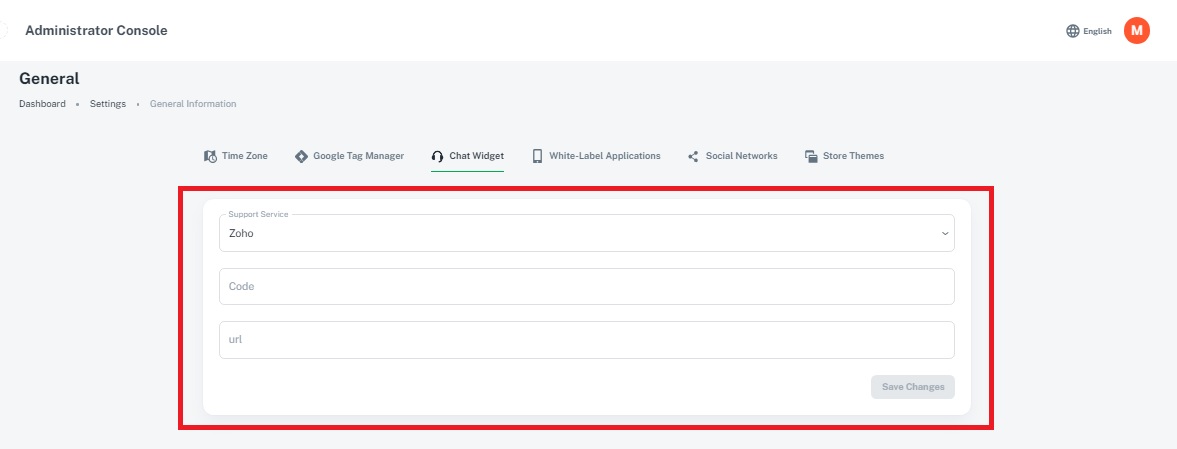This screenshot has height=449, width=1177.
Task: Click the headset icon for Chat Widget
Action: [x=437, y=156]
